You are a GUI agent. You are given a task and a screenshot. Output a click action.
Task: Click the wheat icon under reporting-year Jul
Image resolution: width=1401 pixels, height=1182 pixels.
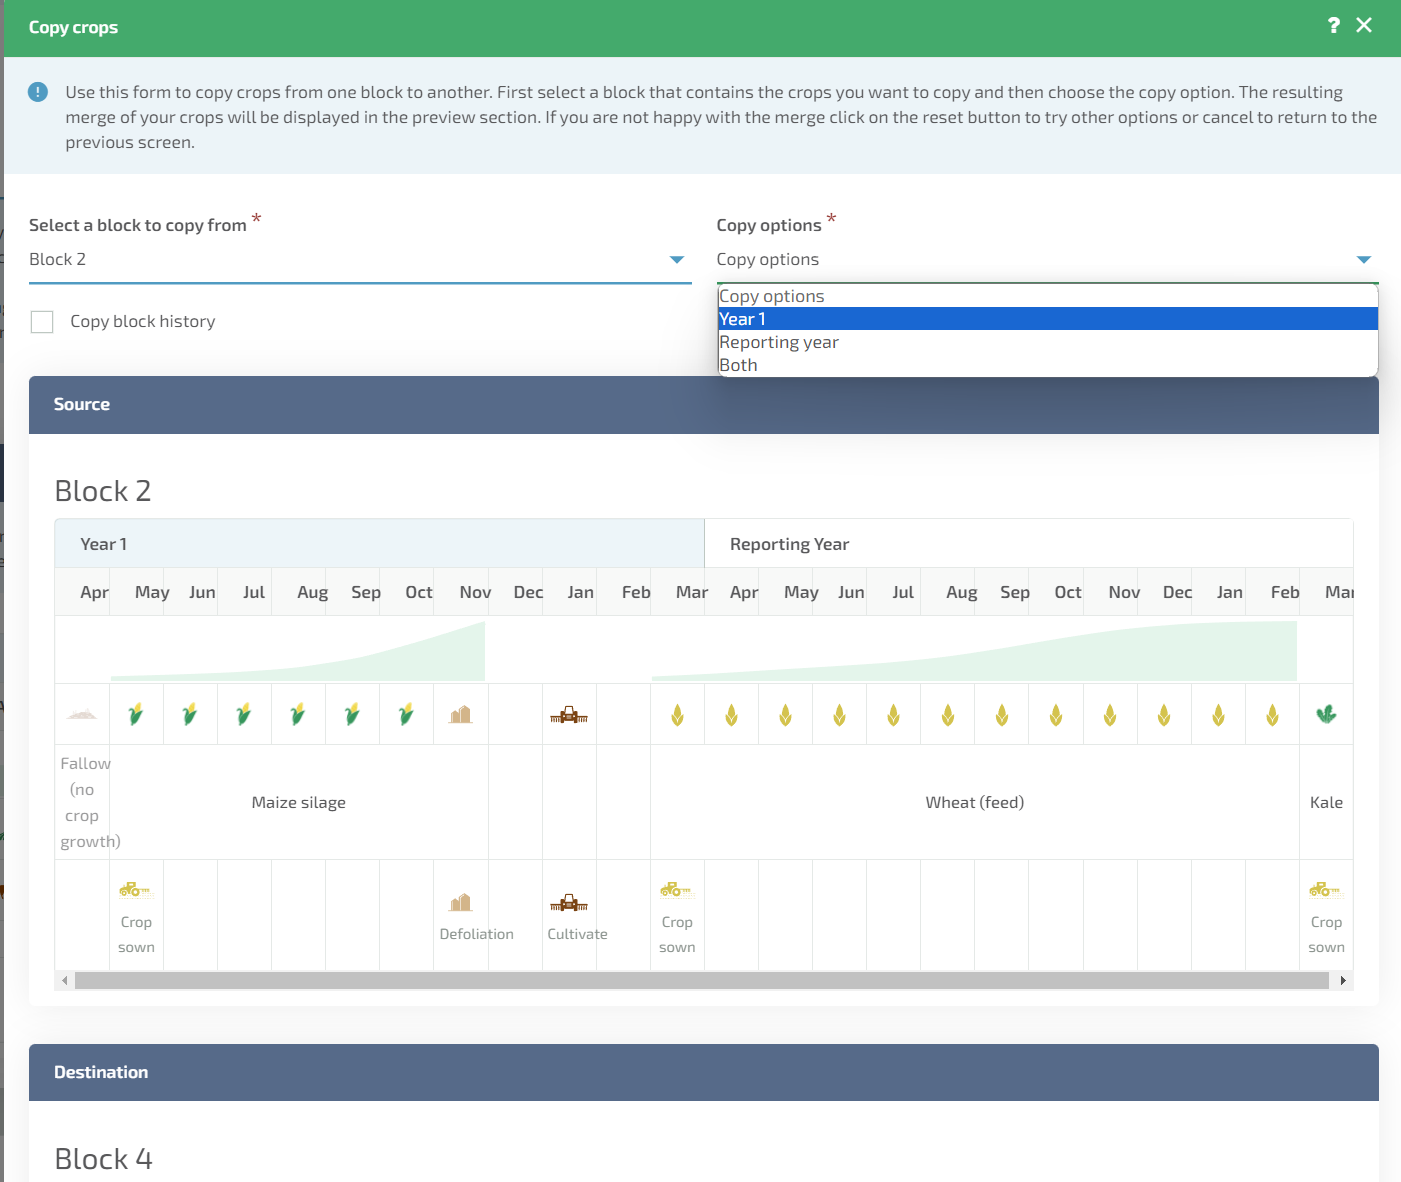[x=894, y=715]
